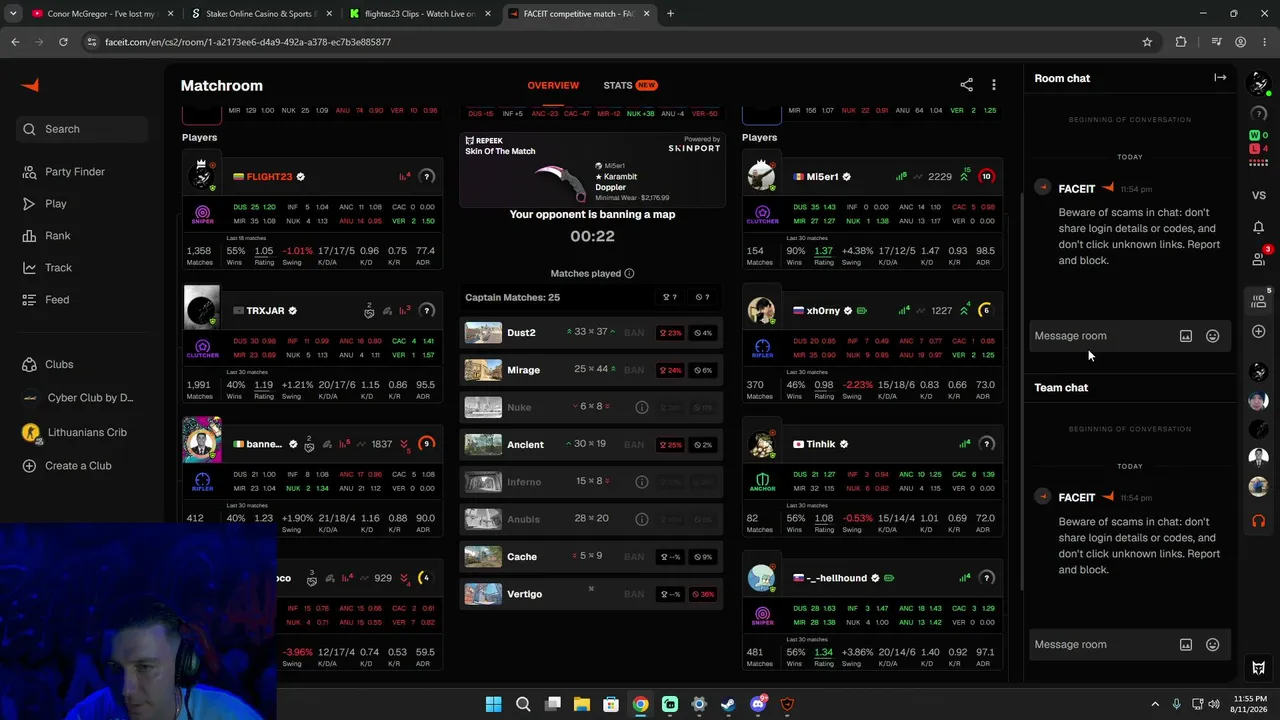The height and width of the screenshot is (720, 1280).
Task: Open Party Finder from the sidebar
Action: tap(74, 172)
